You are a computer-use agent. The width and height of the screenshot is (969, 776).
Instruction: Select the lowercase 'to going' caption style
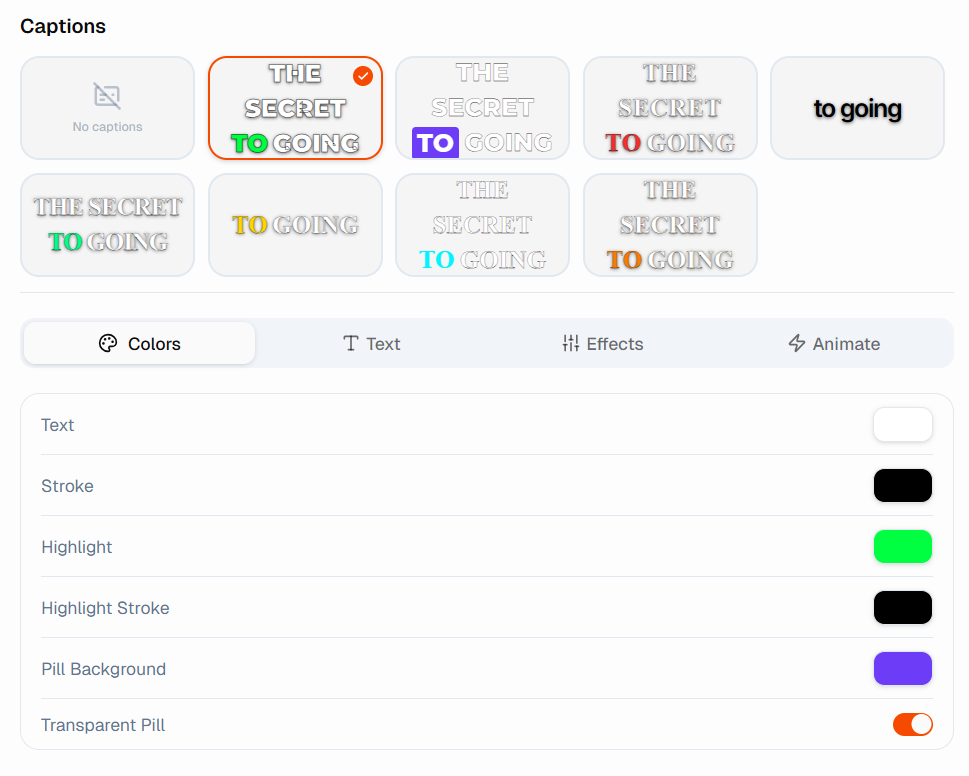point(857,108)
